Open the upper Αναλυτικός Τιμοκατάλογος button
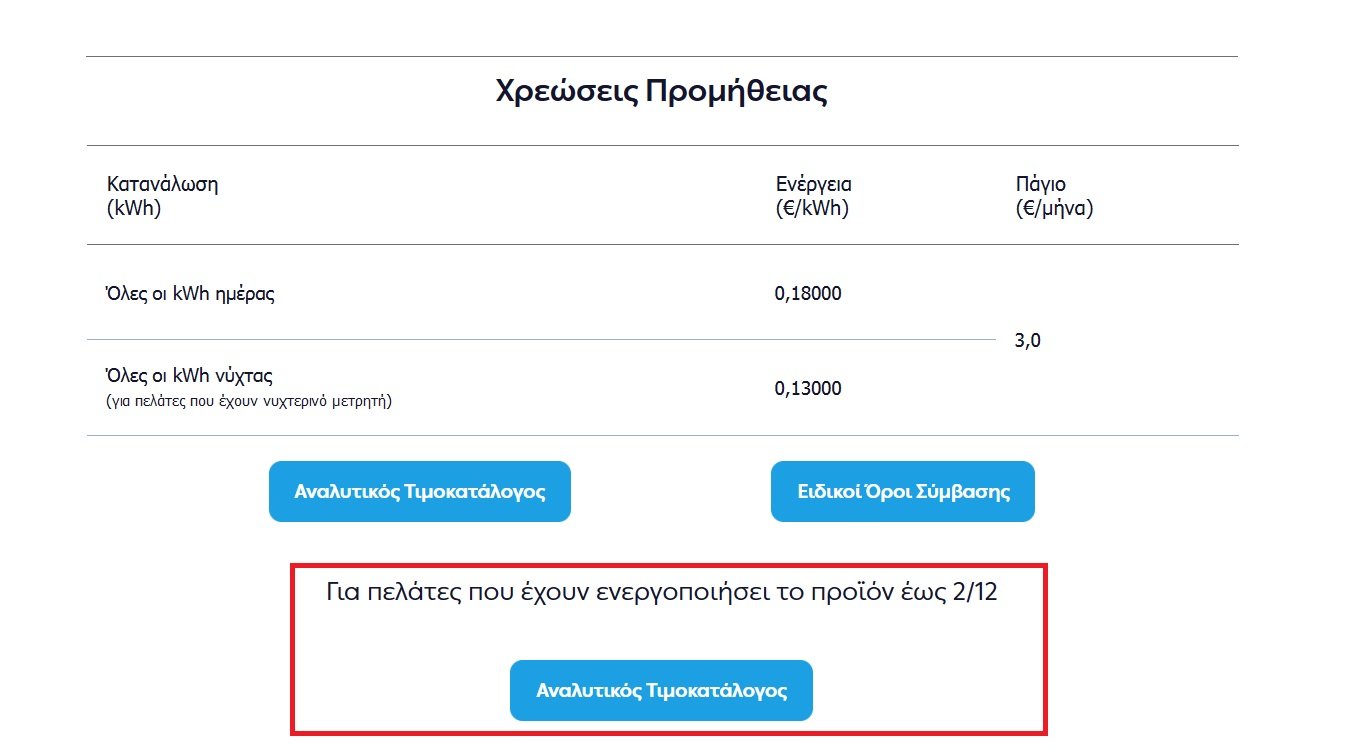 [419, 491]
